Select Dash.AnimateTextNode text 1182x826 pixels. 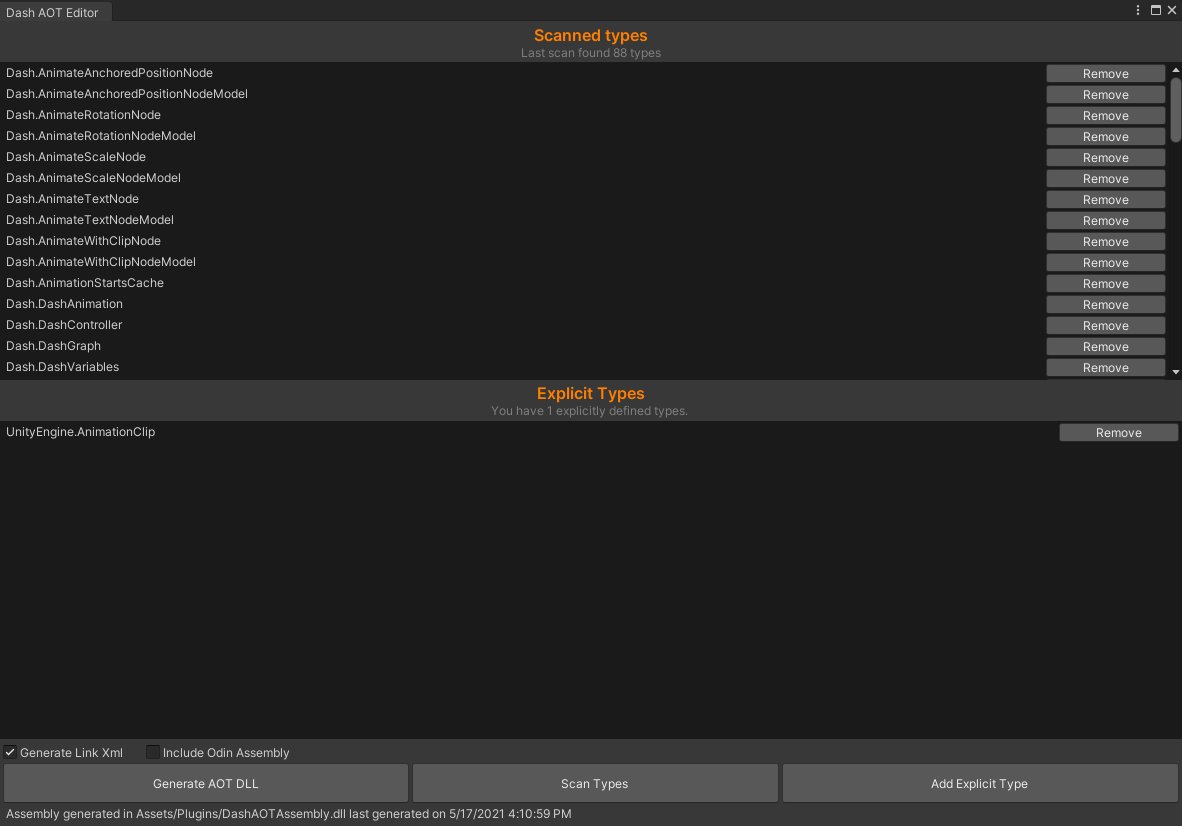(x=72, y=199)
